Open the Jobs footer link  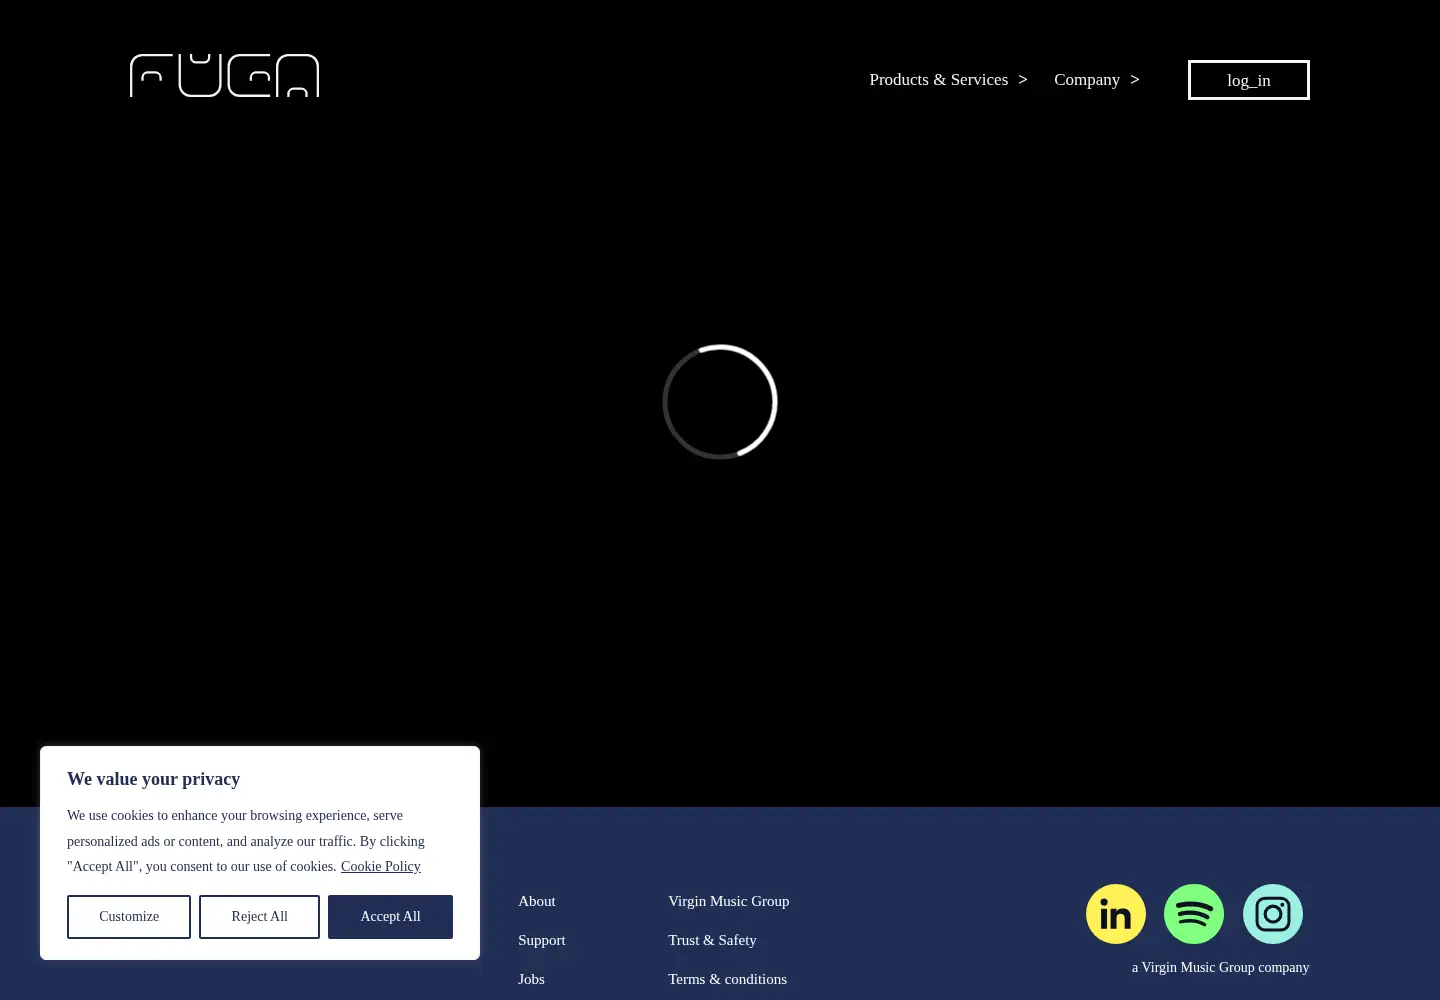[x=531, y=979]
